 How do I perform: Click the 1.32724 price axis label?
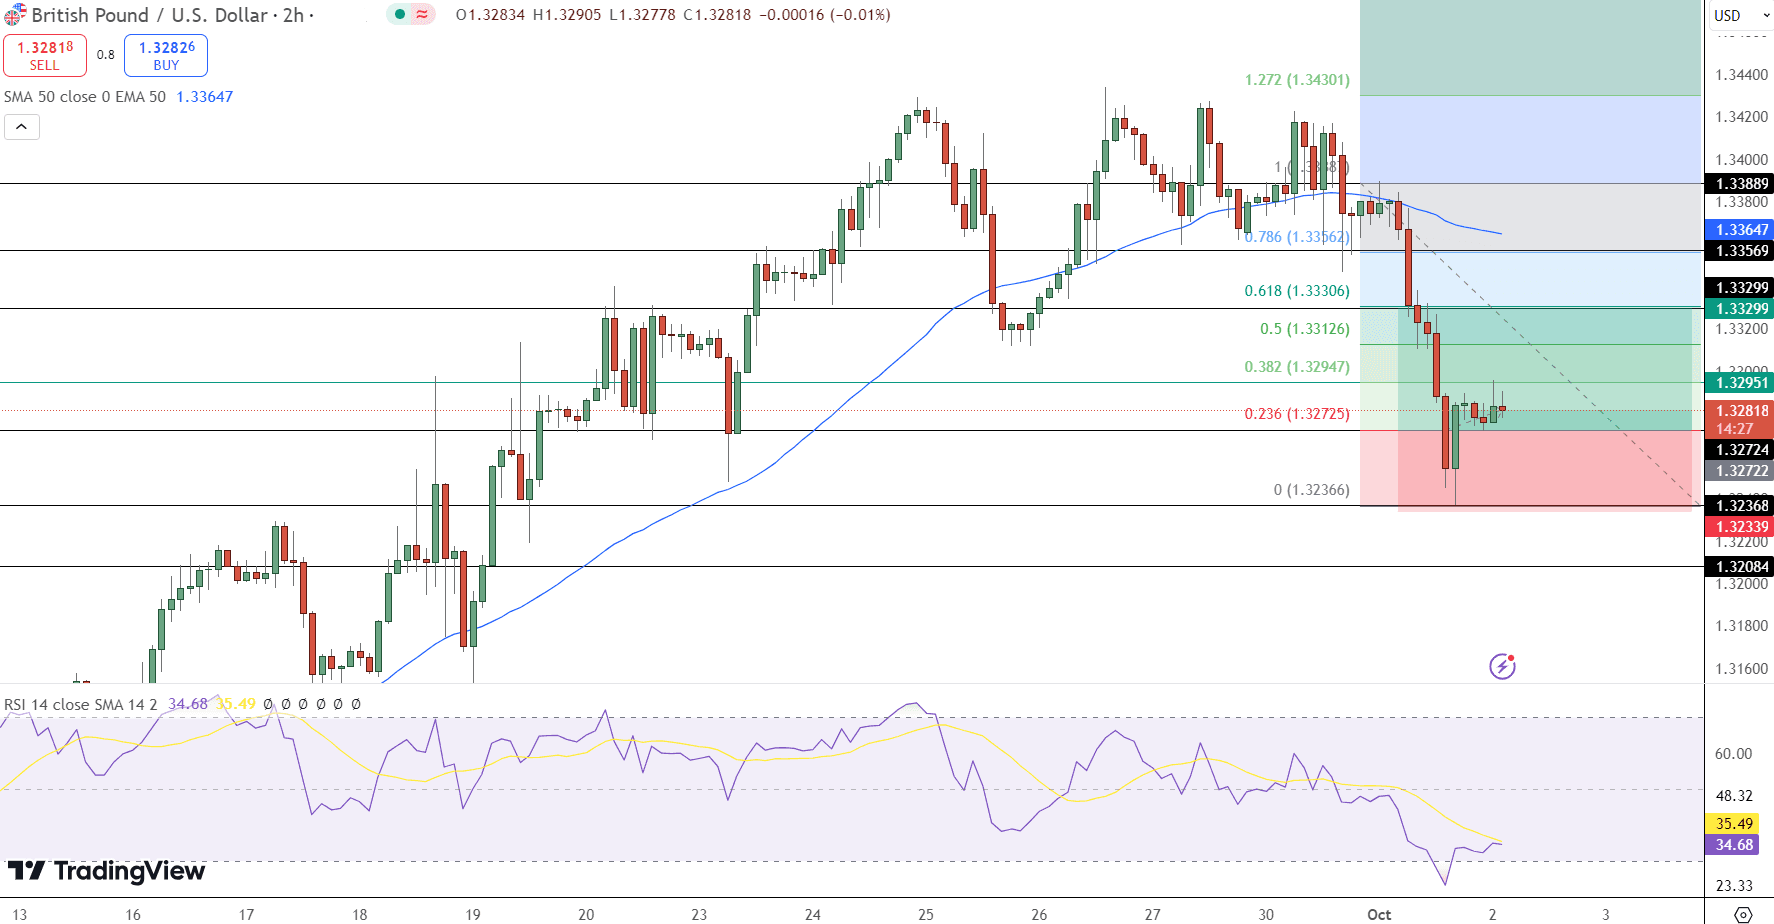[x=1741, y=450]
